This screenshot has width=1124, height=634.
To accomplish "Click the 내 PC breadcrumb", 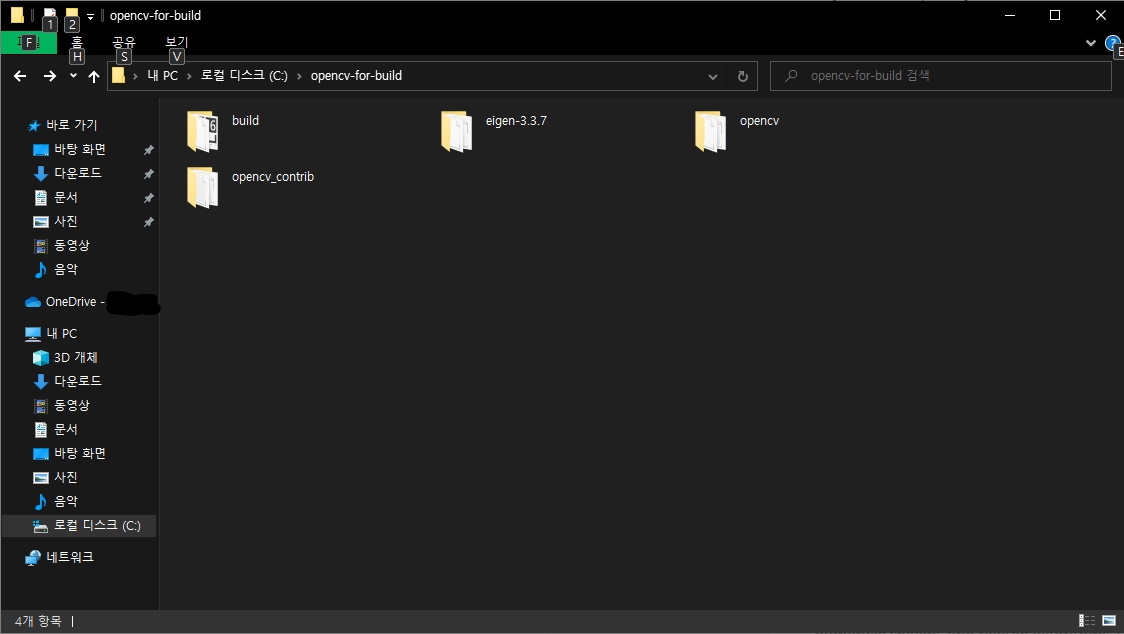I will click(x=163, y=75).
